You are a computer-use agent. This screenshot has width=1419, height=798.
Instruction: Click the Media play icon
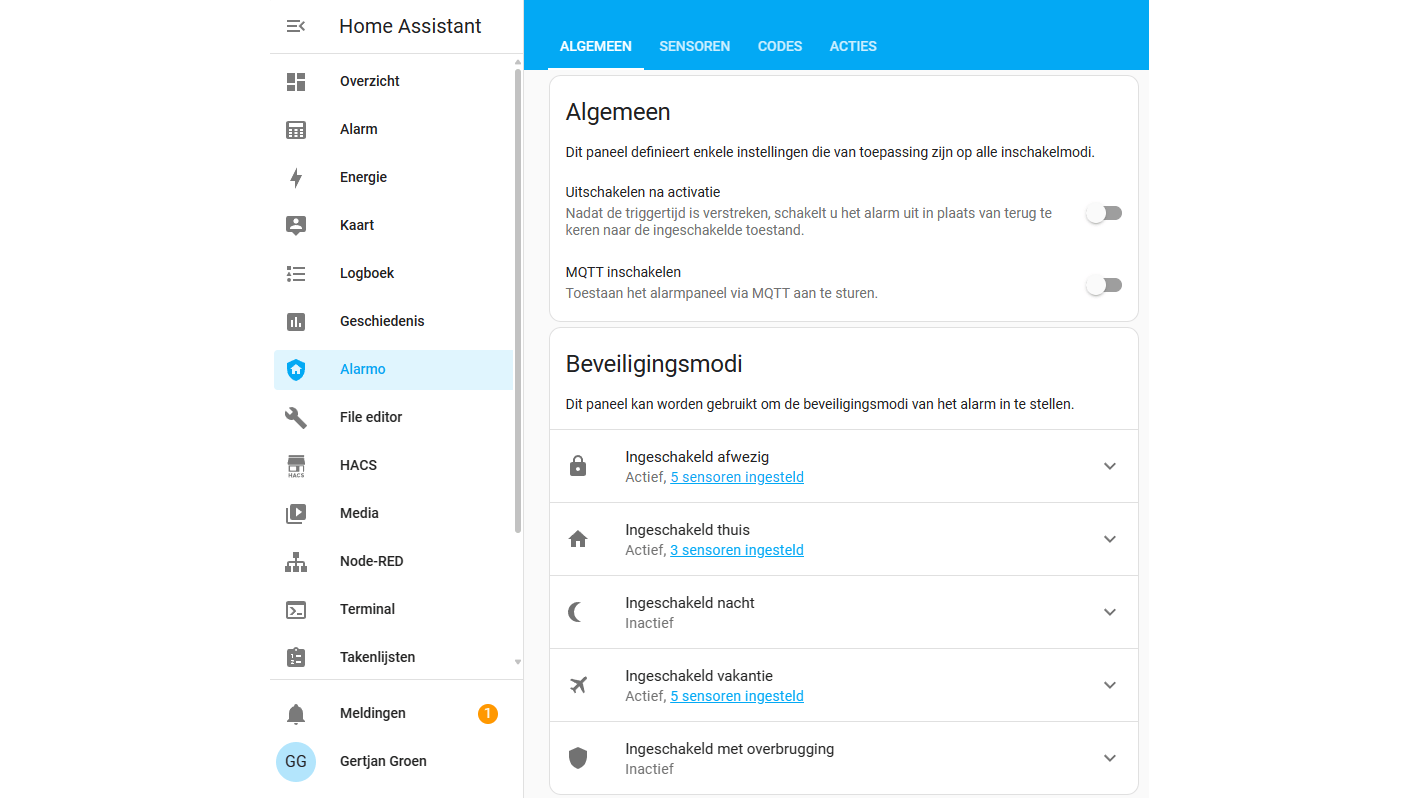point(296,513)
